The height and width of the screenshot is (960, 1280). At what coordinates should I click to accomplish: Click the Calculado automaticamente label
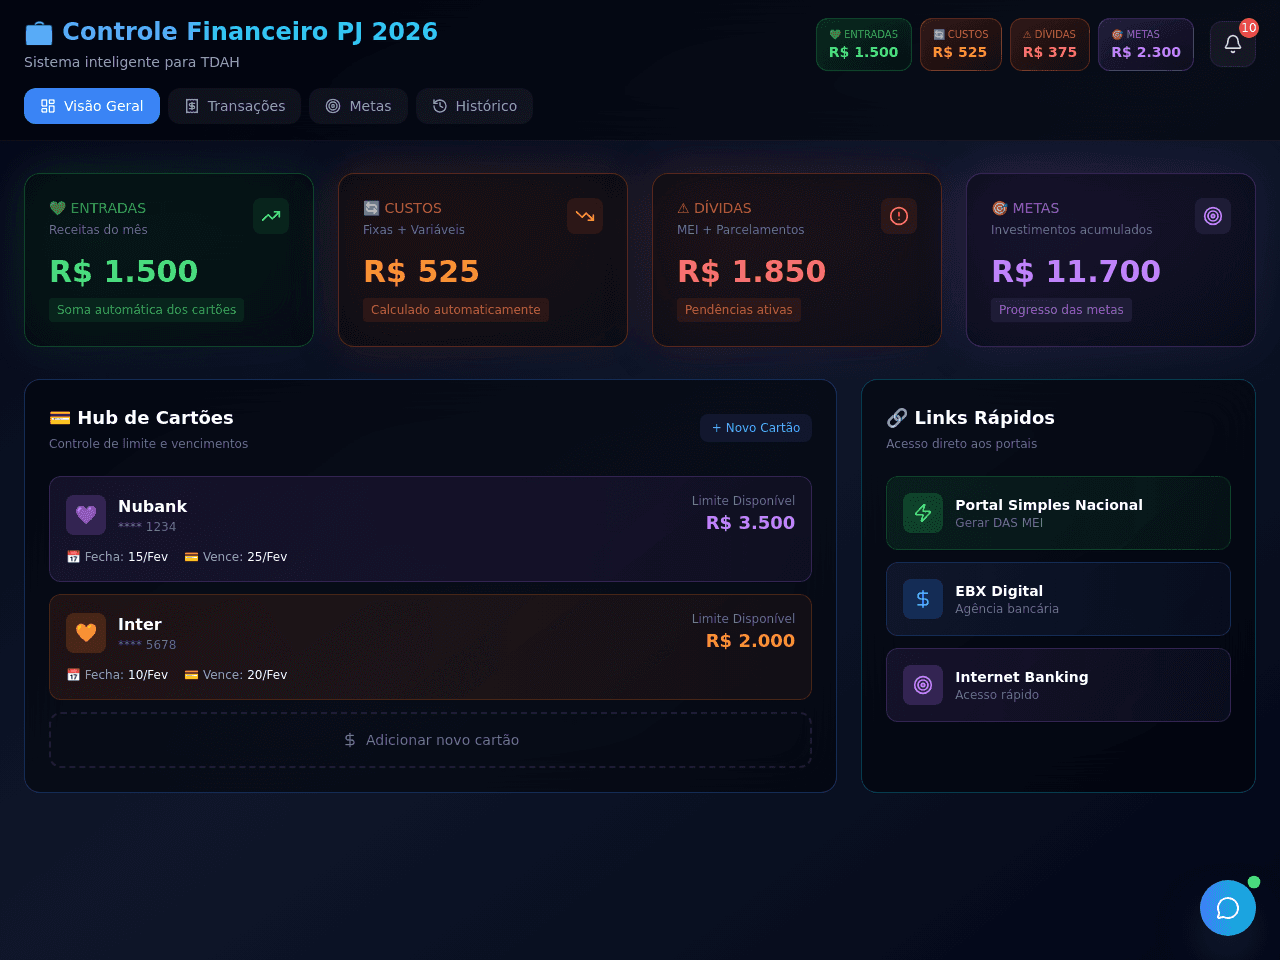(456, 310)
